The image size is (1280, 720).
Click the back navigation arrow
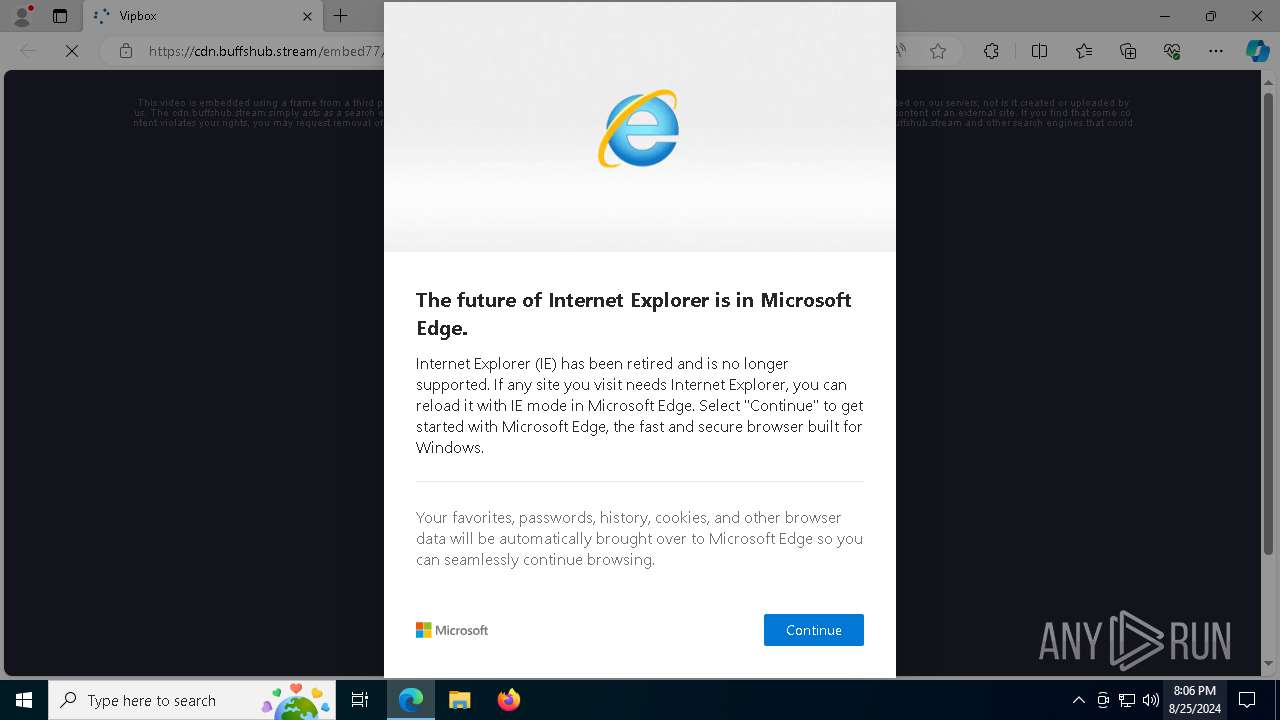coord(28,51)
